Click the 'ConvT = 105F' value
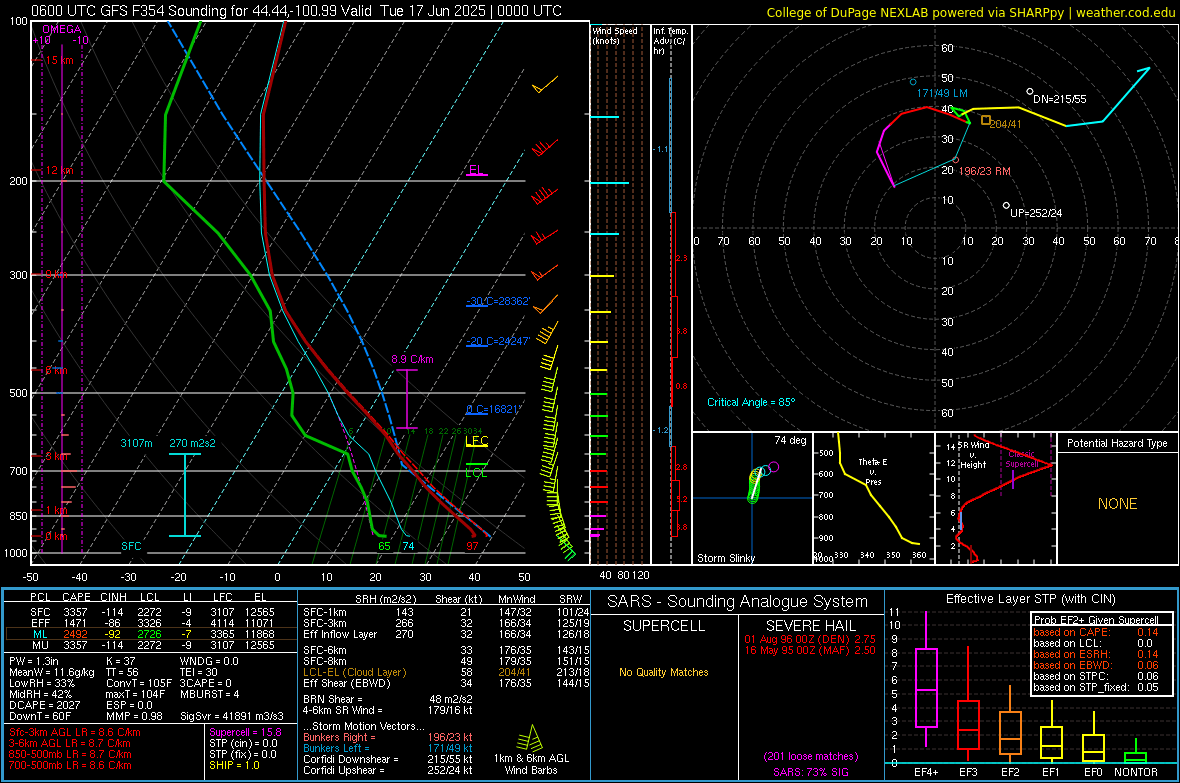Screen dimensions: 1180x783 coord(139,683)
